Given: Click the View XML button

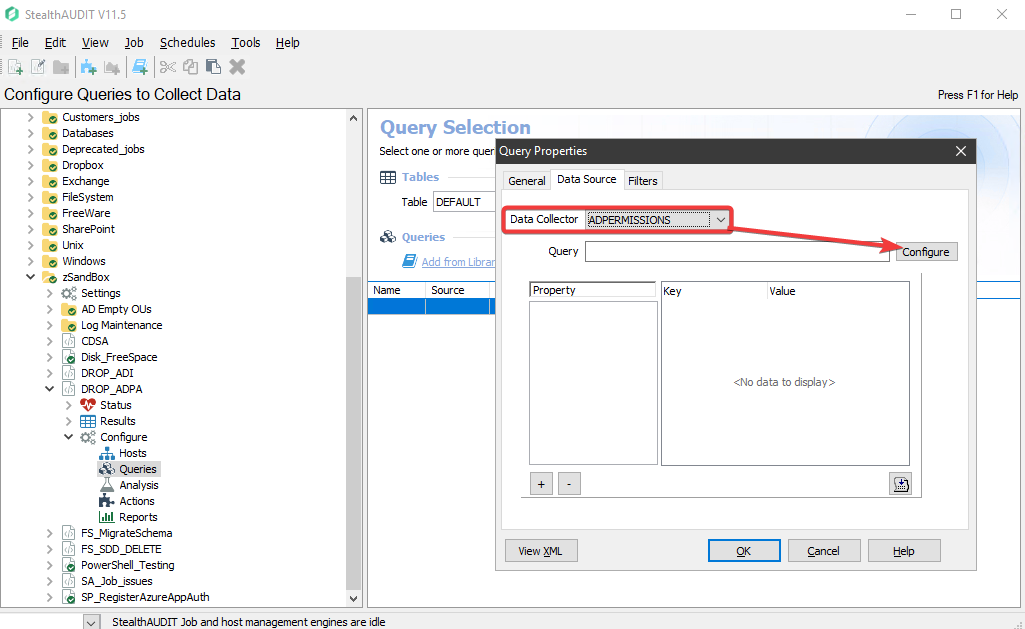Looking at the screenshot, I should pos(541,550).
